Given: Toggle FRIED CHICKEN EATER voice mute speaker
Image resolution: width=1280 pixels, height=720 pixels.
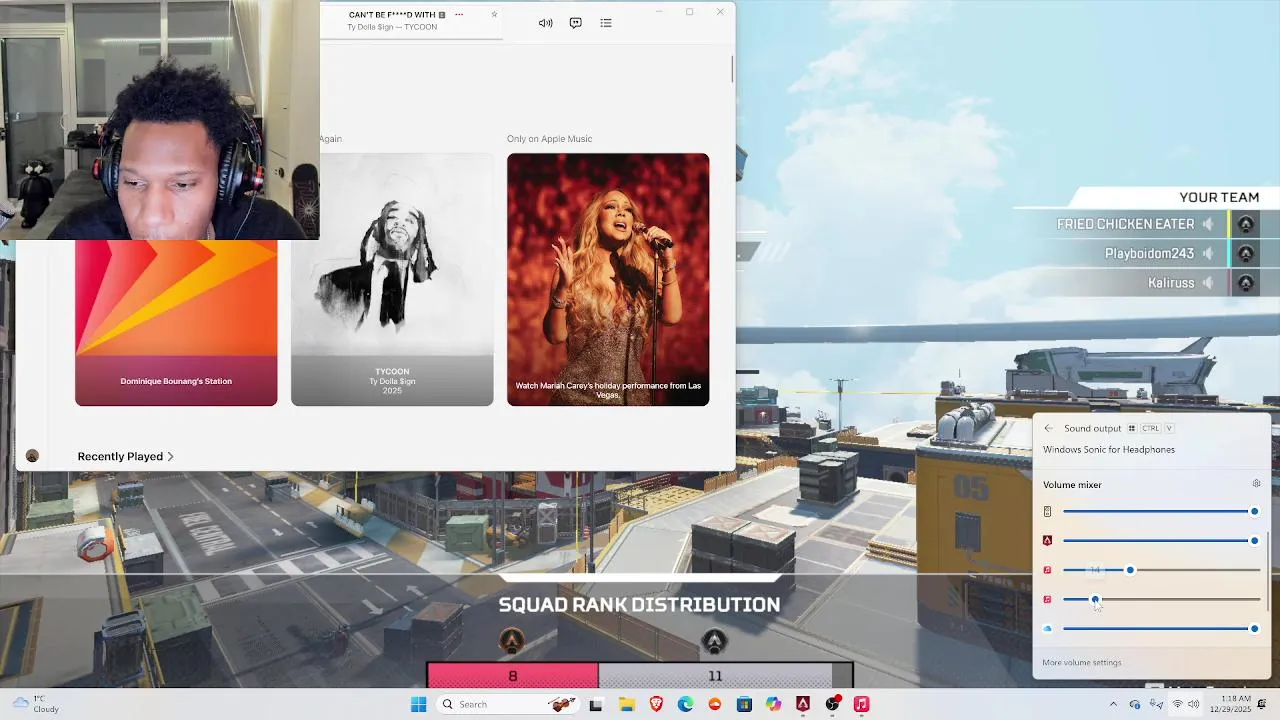Looking at the screenshot, I should (x=1208, y=224).
